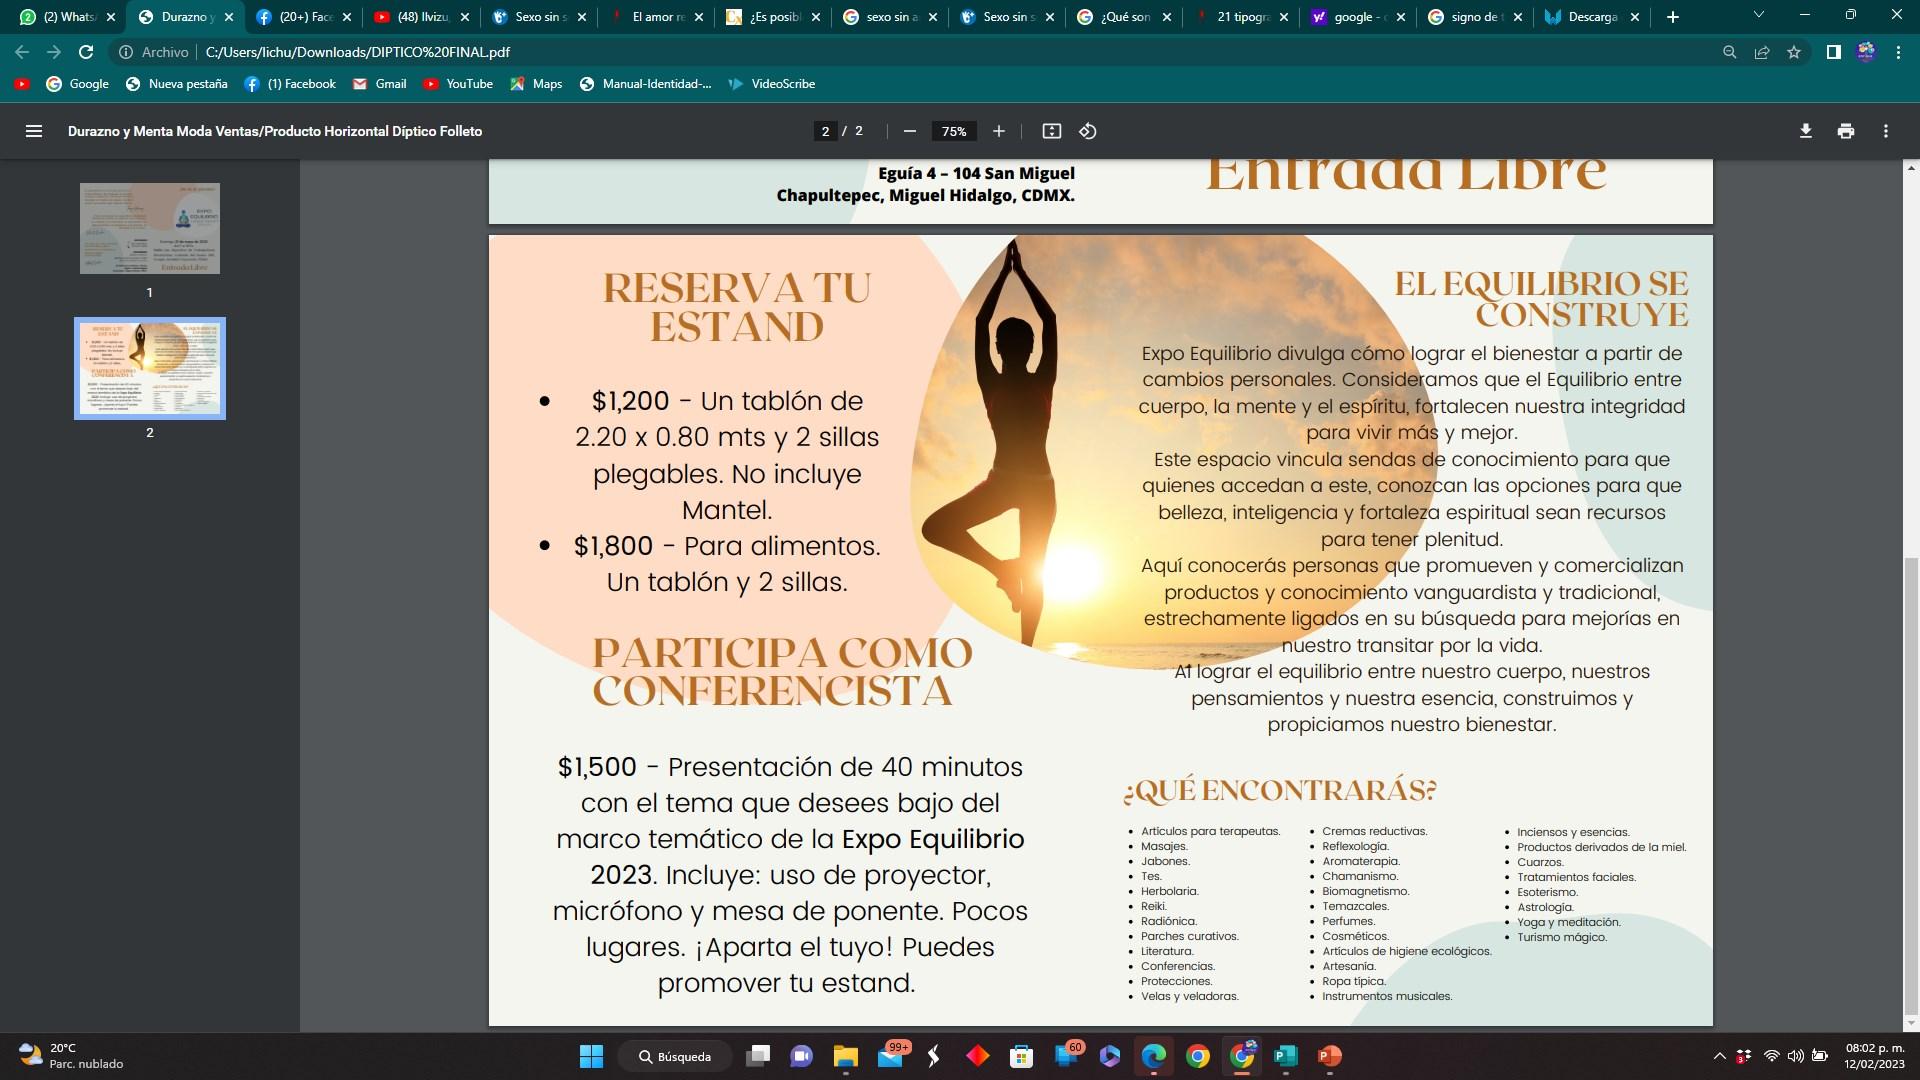Switch to the WhatsApp tab
Image resolution: width=1920 pixels, height=1080 pixels.
(x=68, y=17)
